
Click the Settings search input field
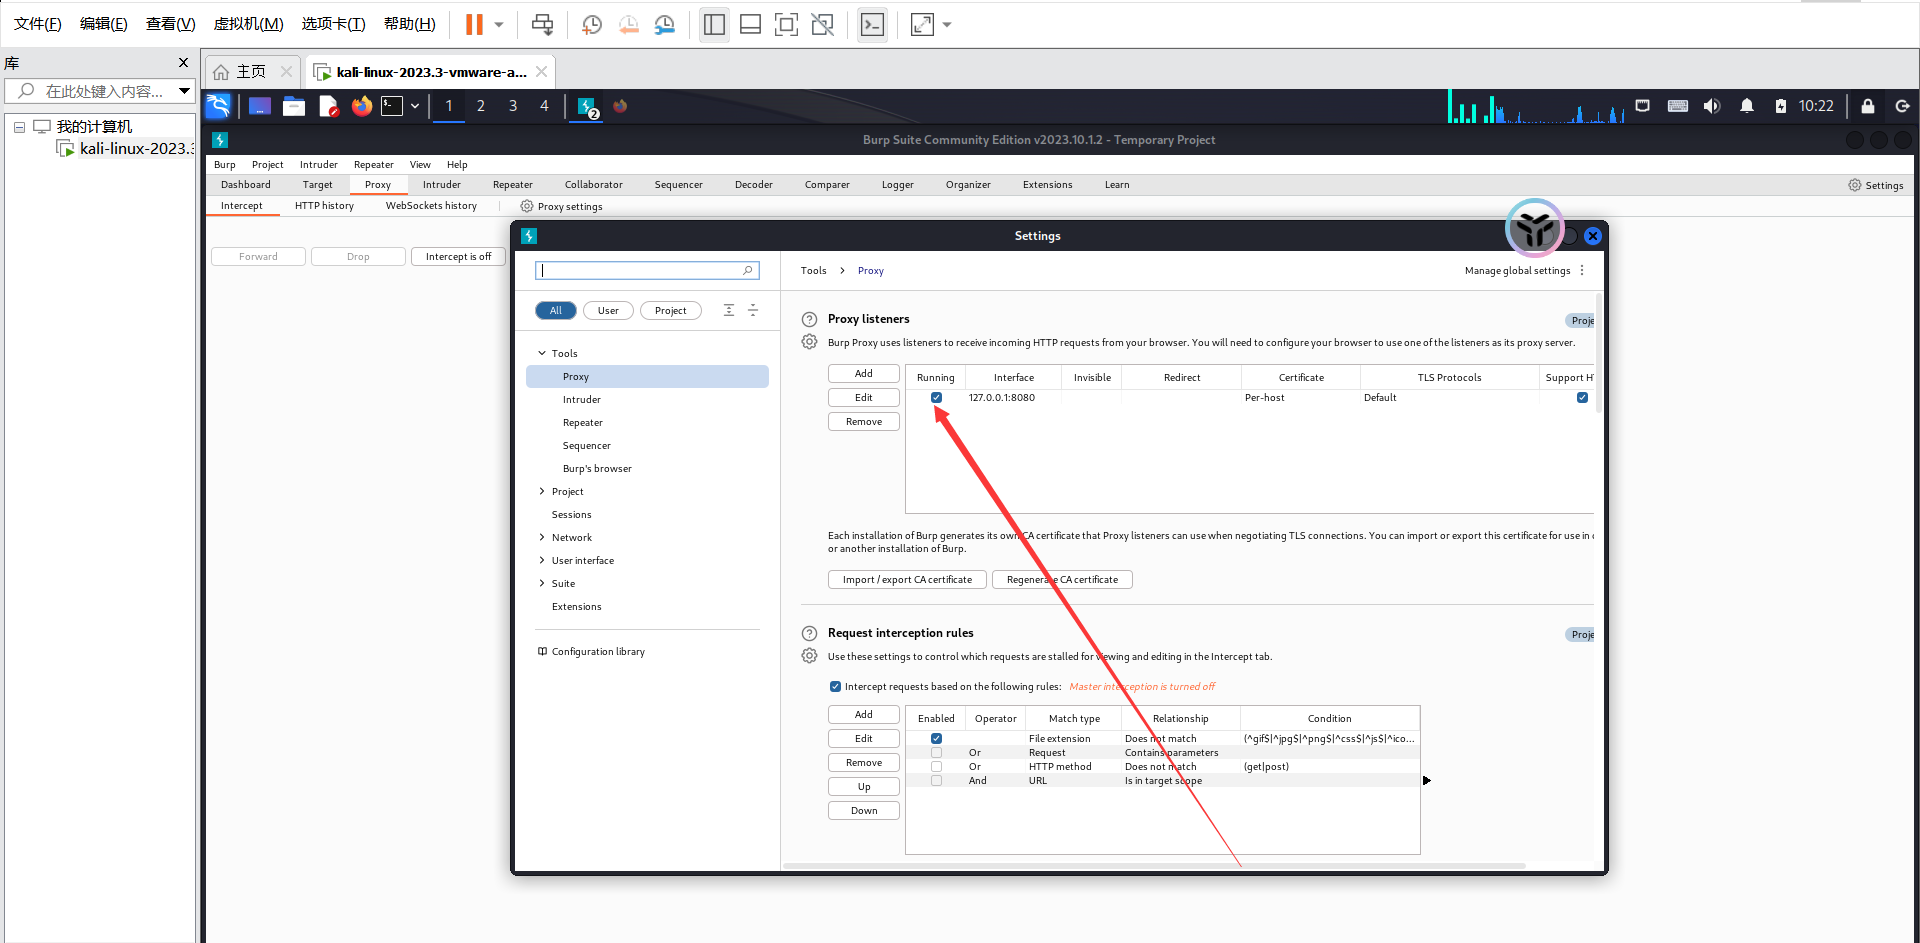(647, 271)
